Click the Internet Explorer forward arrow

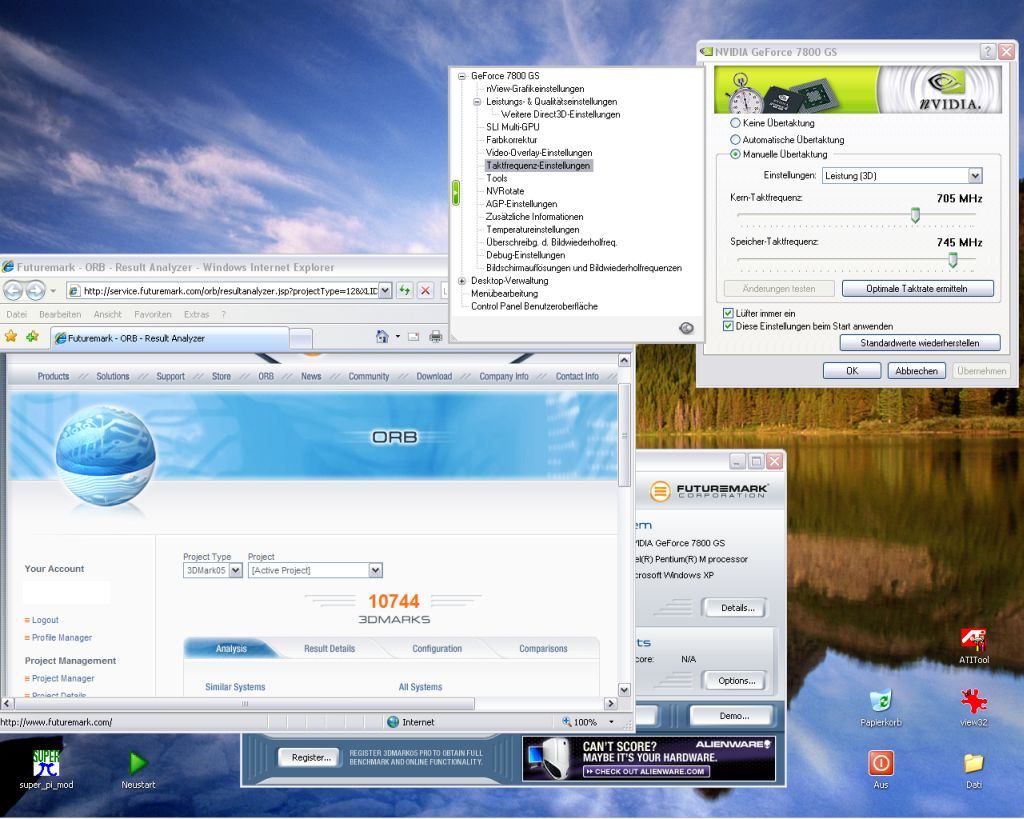[35, 290]
